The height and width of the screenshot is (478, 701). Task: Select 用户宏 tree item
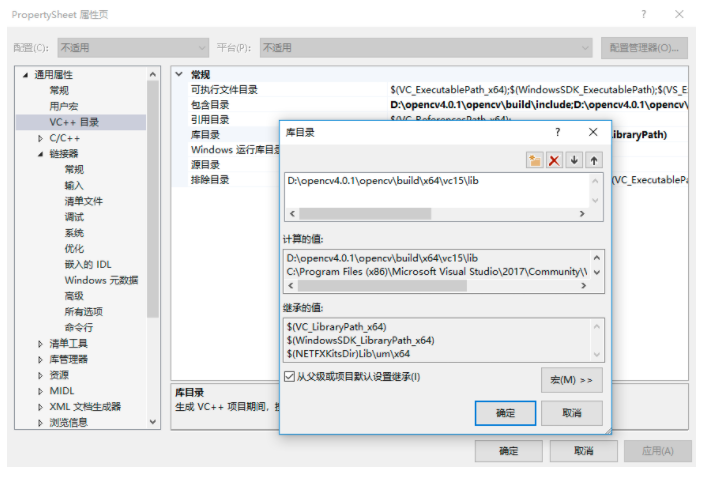(63, 106)
